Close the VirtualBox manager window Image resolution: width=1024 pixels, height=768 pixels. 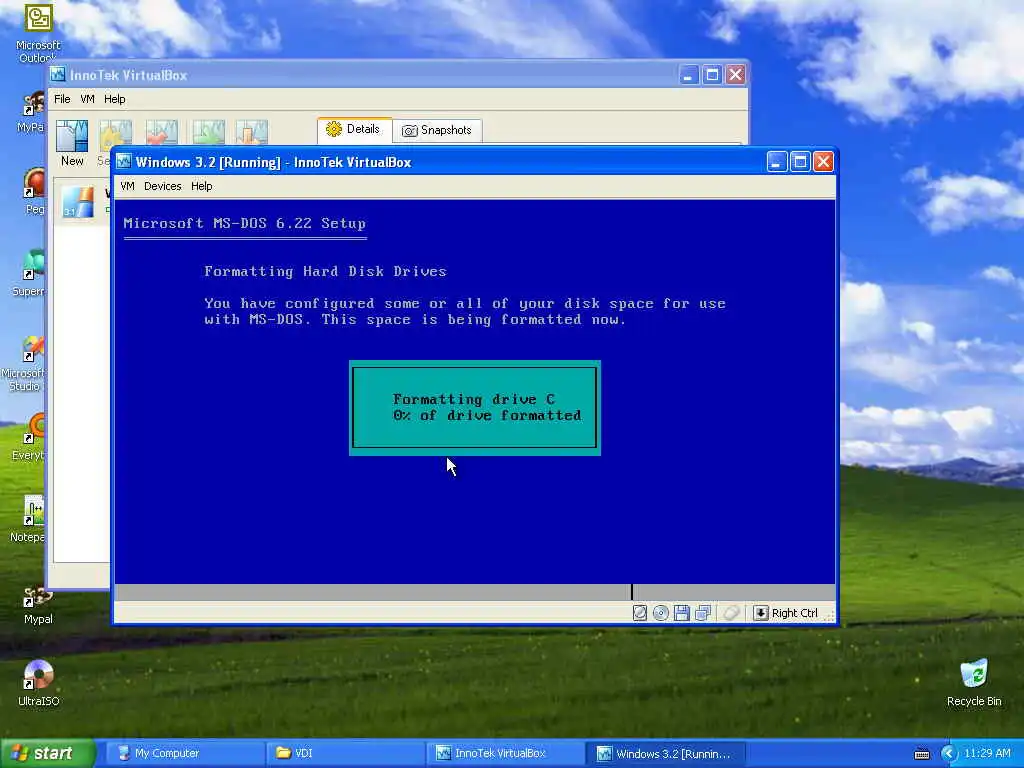(x=735, y=75)
